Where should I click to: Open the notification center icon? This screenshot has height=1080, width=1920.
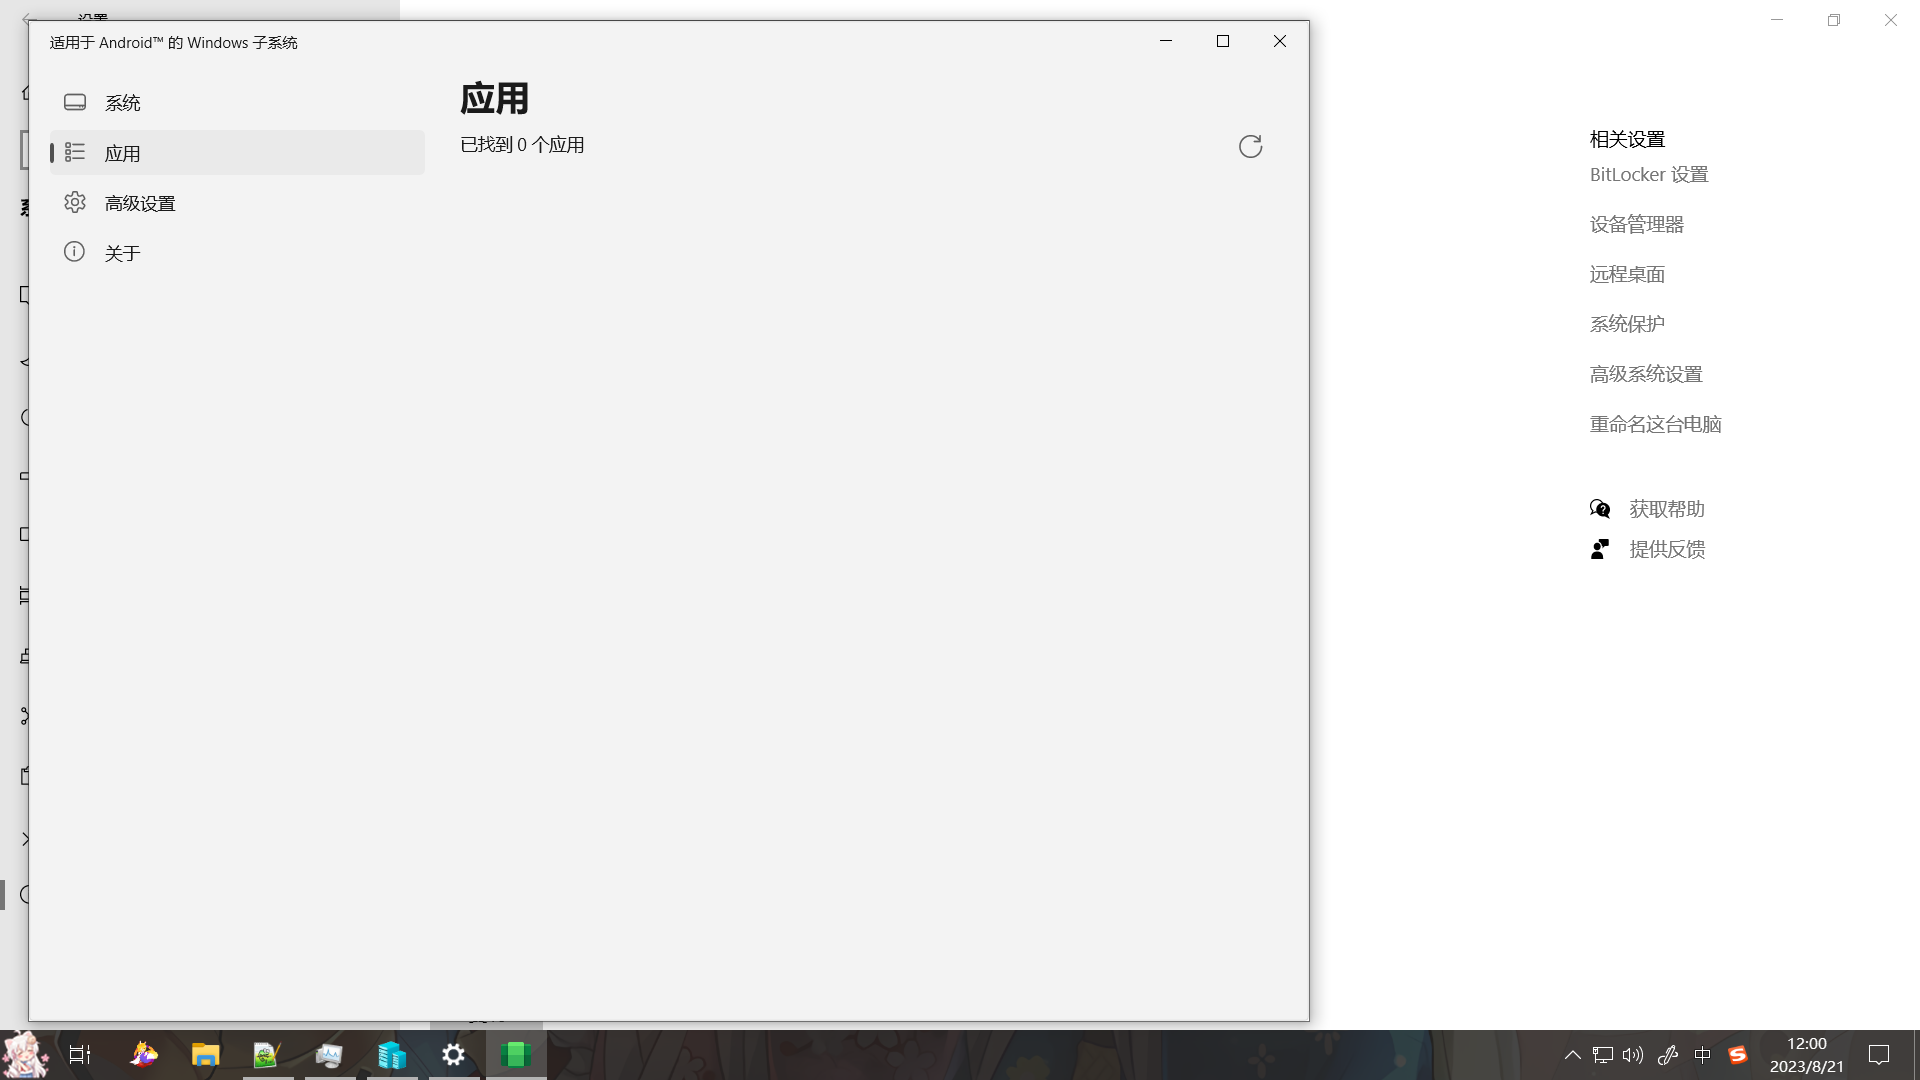click(x=1879, y=1055)
